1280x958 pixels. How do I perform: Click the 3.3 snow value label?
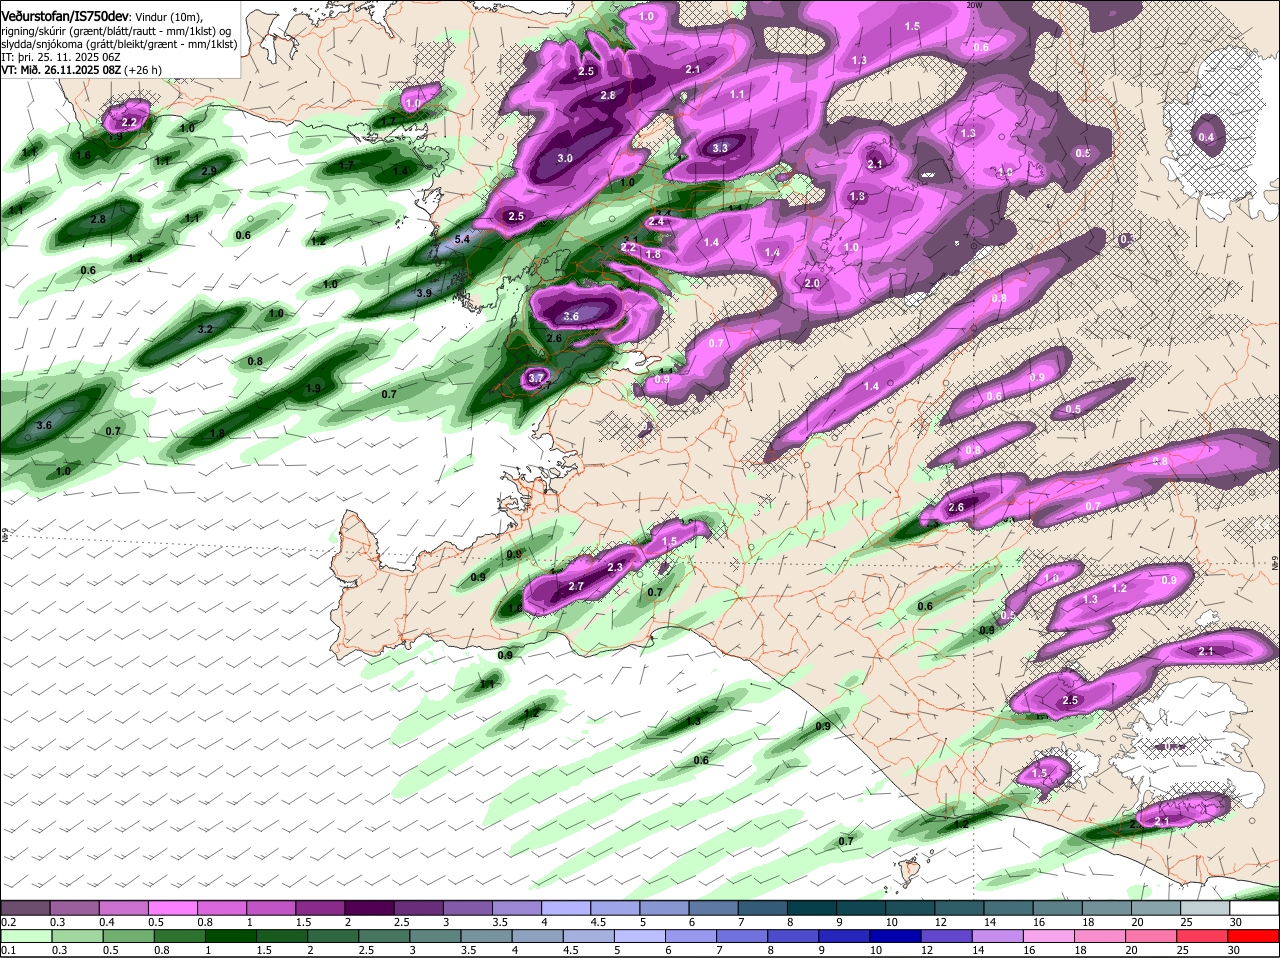(x=720, y=148)
